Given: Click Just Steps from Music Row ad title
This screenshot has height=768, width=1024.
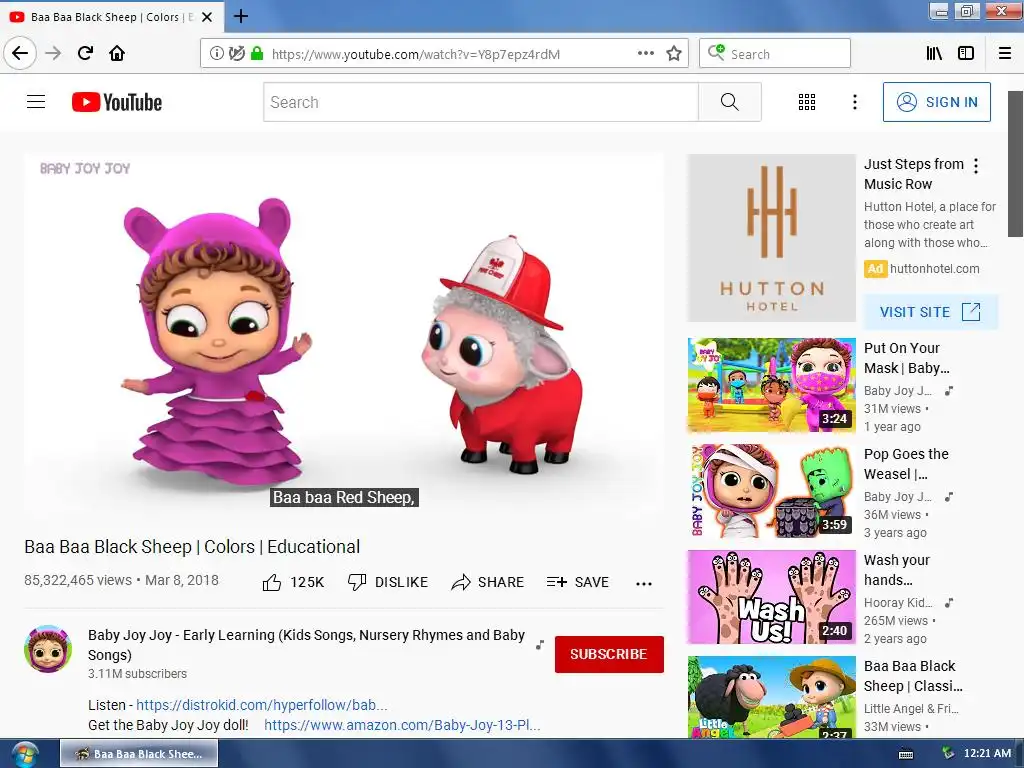Looking at the screenshot, I should click(914, 174).
